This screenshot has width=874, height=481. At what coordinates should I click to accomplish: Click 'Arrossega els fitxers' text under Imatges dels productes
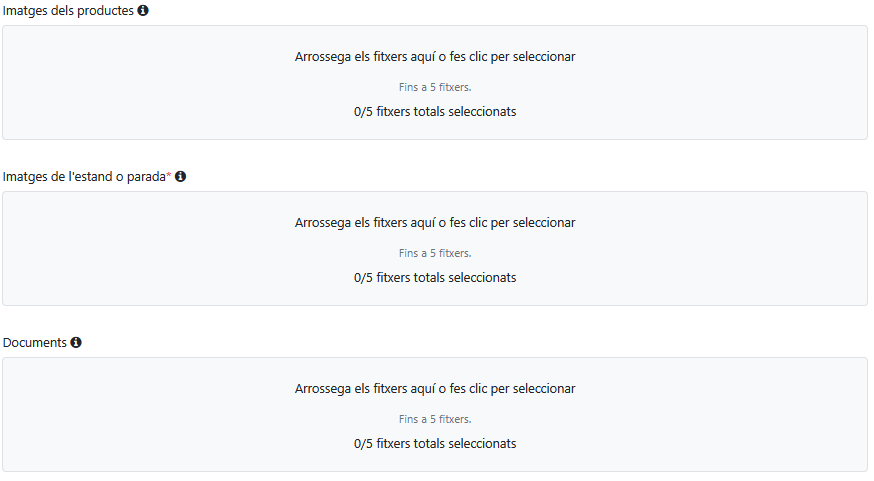point(435,57)
